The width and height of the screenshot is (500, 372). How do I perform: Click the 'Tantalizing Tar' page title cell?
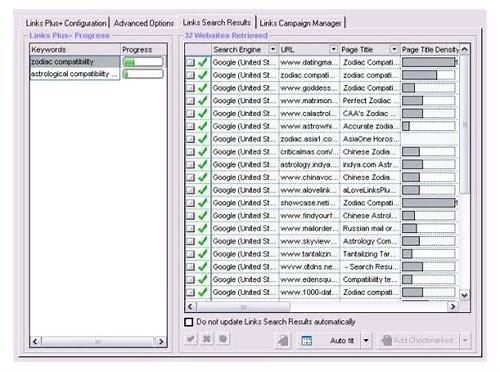tap(370, 254)
